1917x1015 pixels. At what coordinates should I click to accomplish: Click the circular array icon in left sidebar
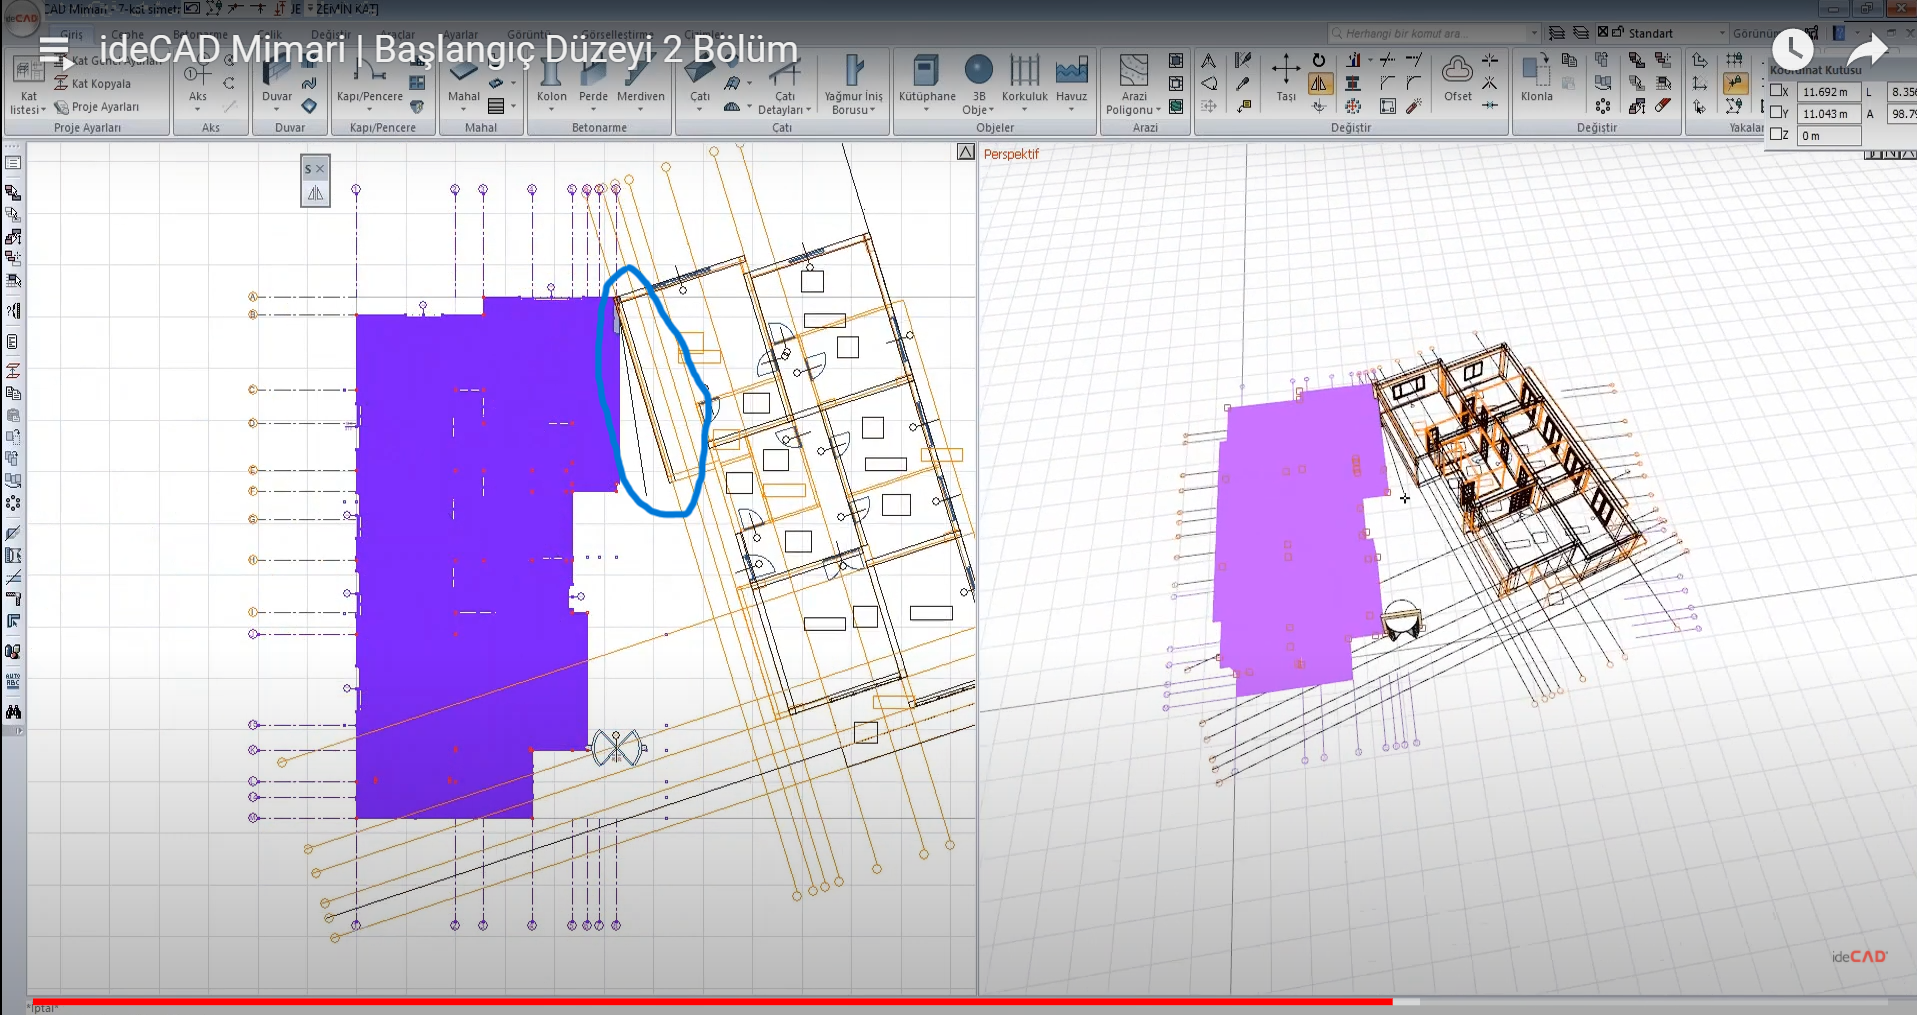click(x=13, y=504)
